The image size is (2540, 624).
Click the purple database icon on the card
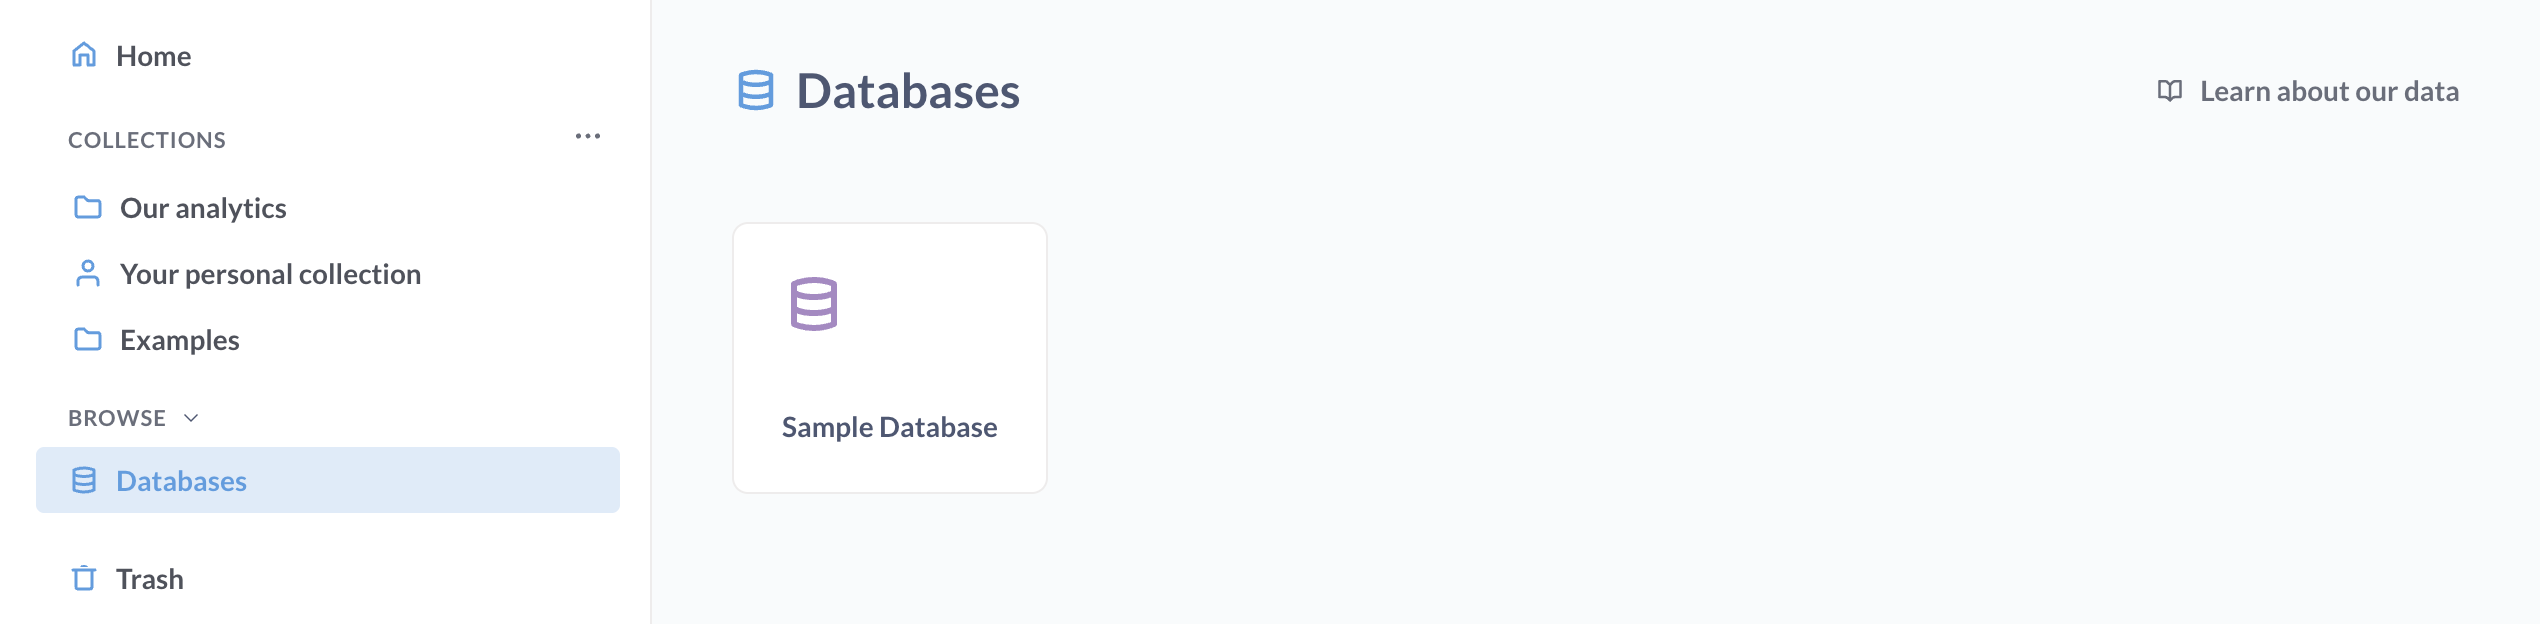815,305
